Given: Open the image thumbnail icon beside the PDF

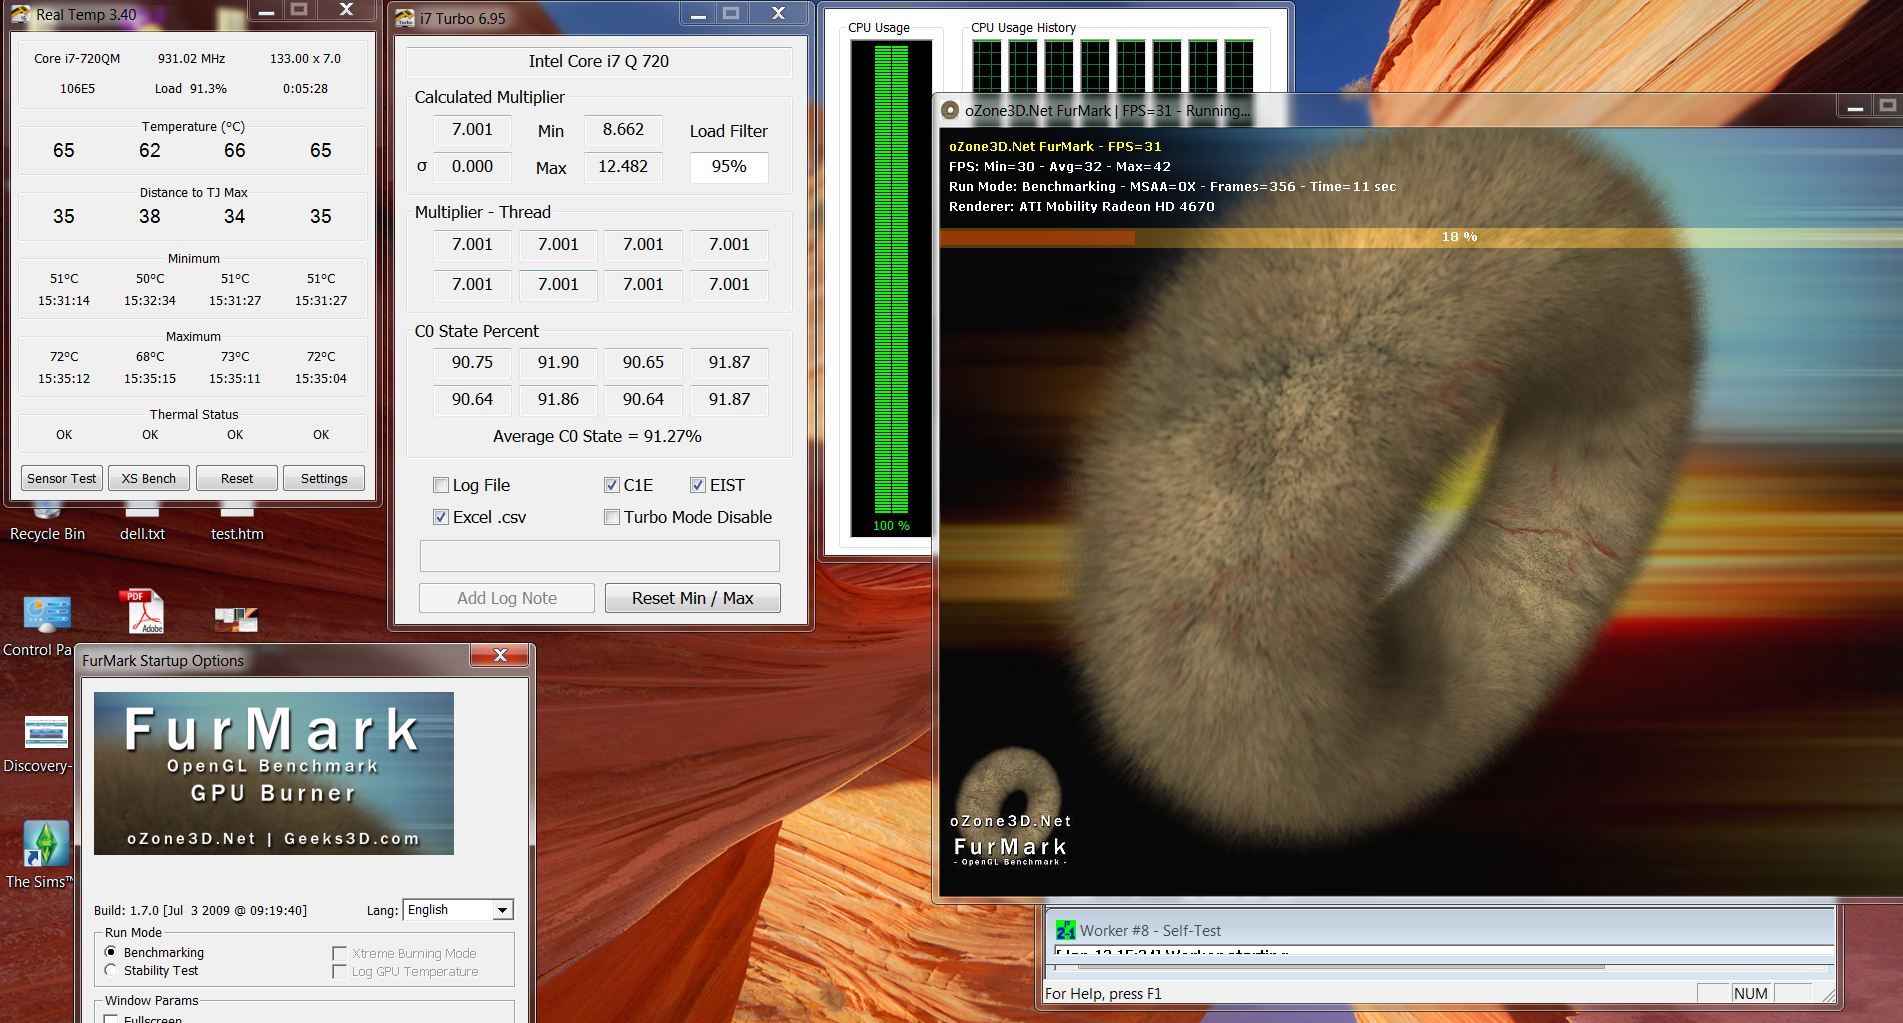Looking at the screenshot, I should click(237, 619).
